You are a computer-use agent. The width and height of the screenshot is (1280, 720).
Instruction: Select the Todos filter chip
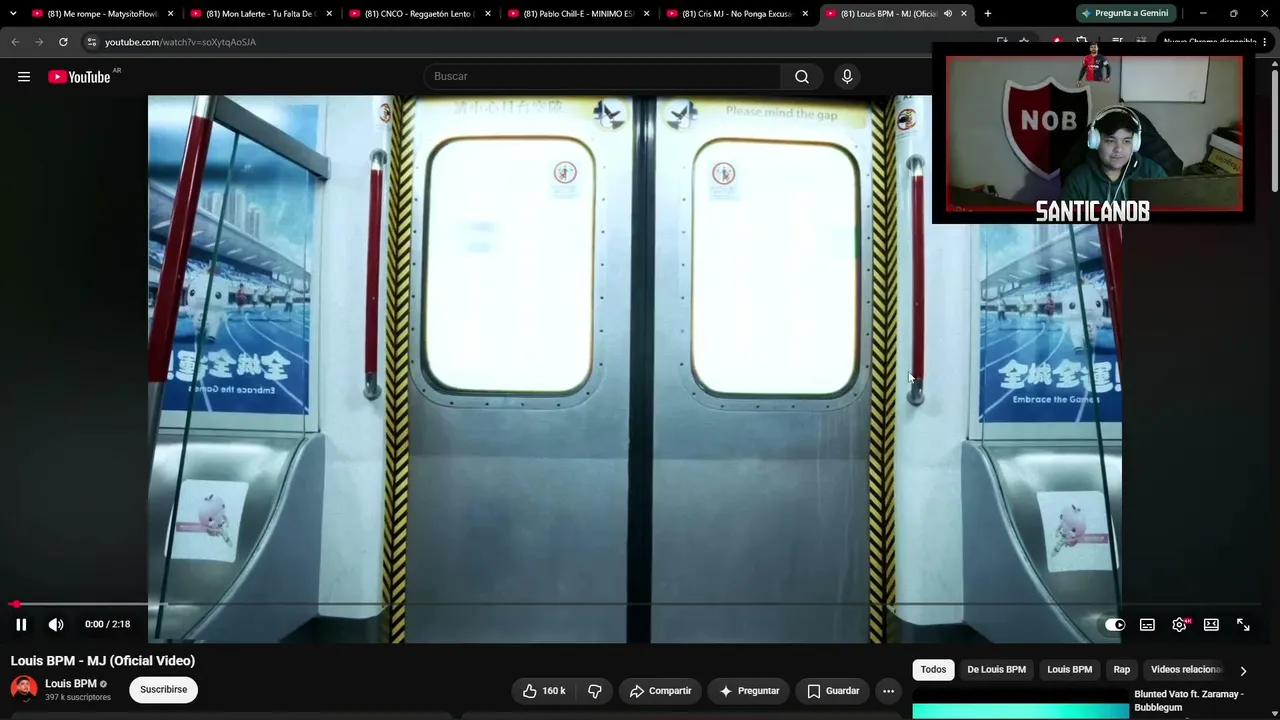pyautogui.click(x=933, y=670)
